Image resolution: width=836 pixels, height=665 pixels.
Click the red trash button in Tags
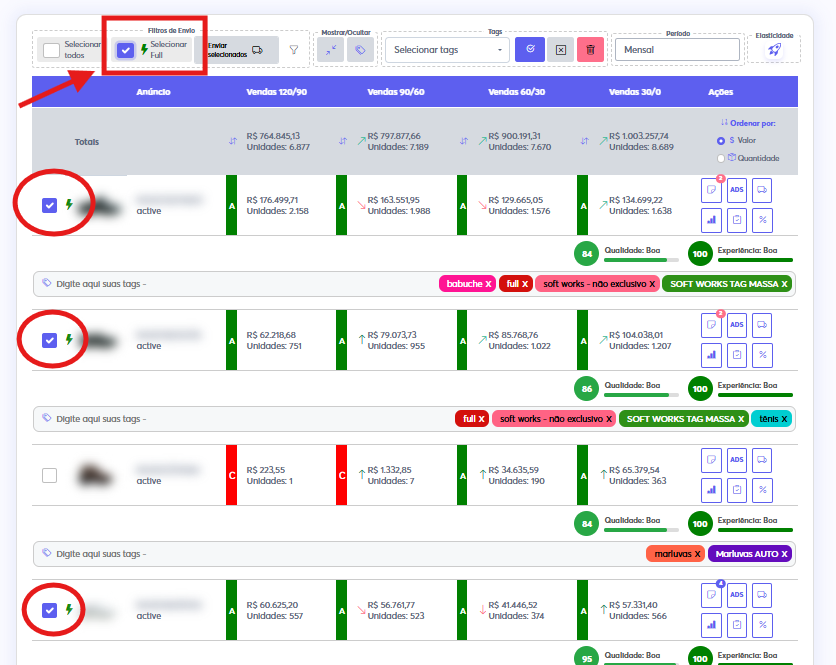(590, 50)
